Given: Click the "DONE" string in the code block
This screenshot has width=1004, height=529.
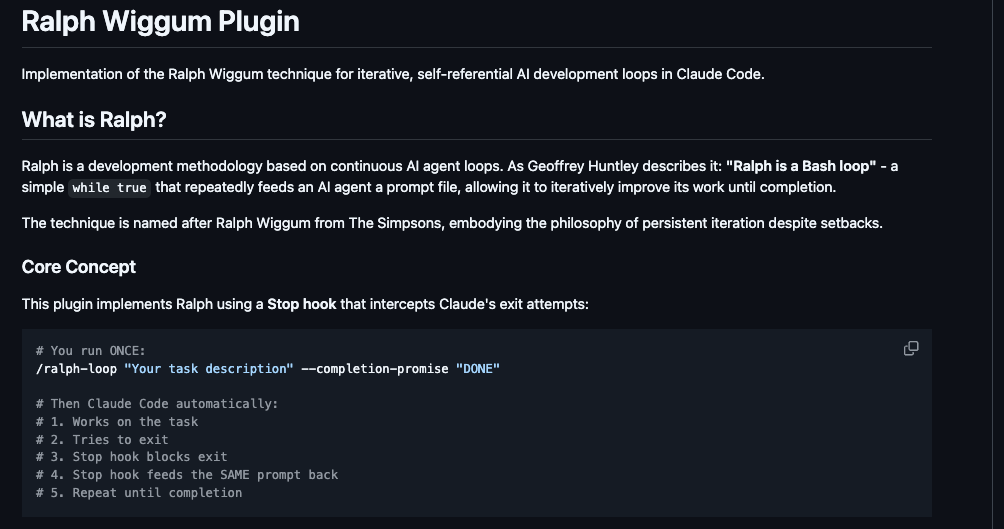Looking at the screenshot, I should pyautogui.click(x=478, y=369).
